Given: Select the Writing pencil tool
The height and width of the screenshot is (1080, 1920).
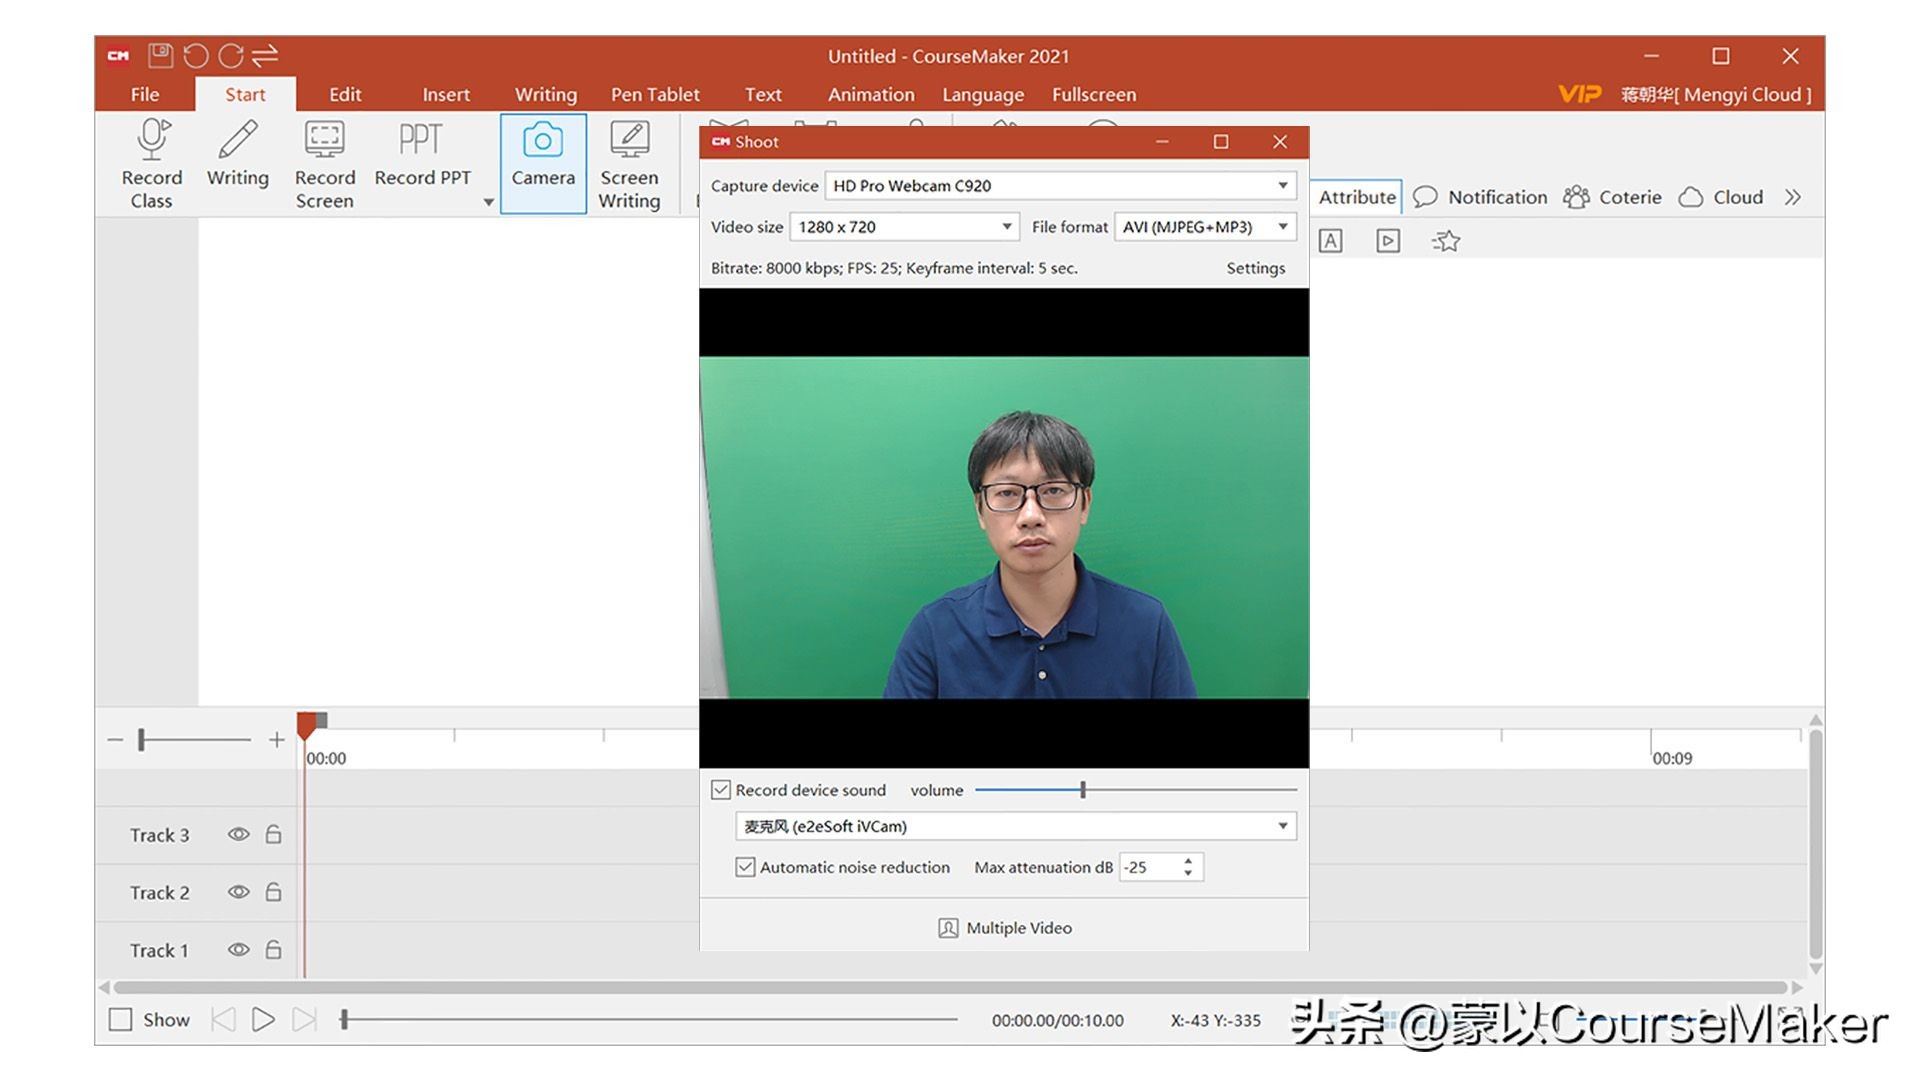Looking at the screenshot, I should click(x=237, y=141).
